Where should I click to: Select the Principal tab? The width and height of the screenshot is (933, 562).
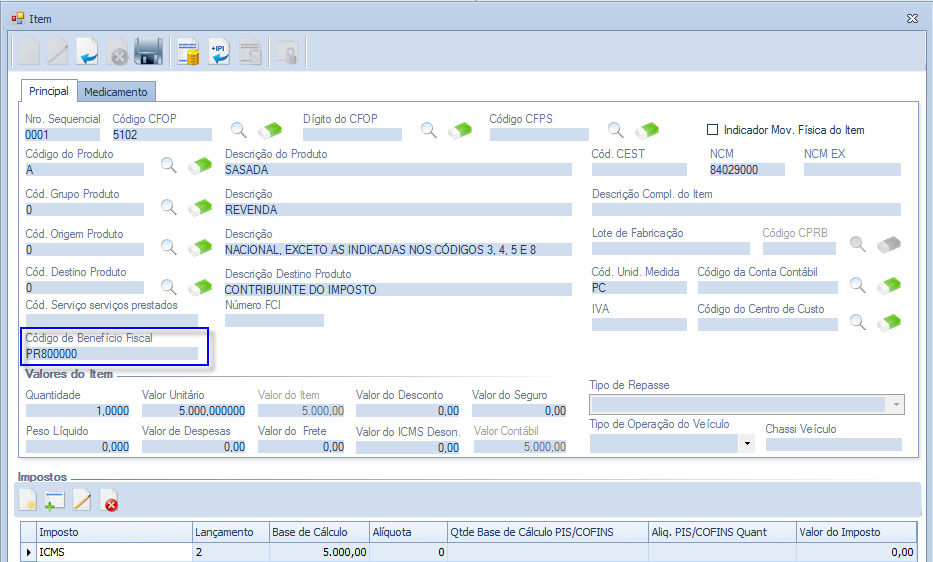tap(49, 91)
